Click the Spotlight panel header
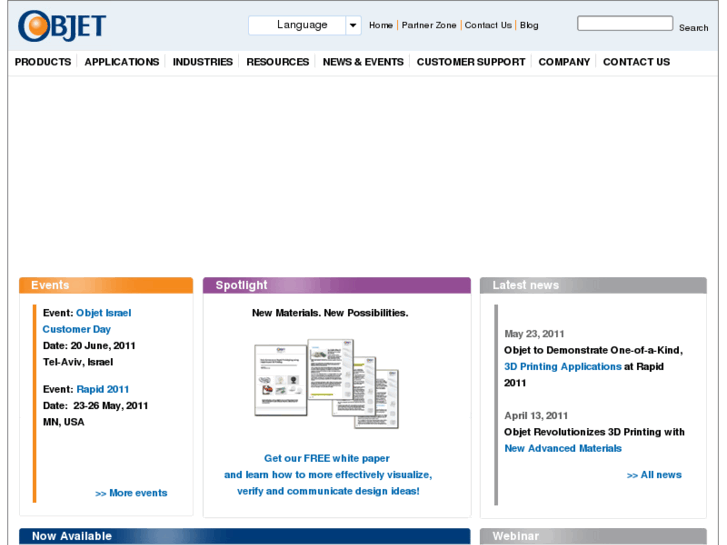This screenshot has width=727, height=545. pos(337,285)
